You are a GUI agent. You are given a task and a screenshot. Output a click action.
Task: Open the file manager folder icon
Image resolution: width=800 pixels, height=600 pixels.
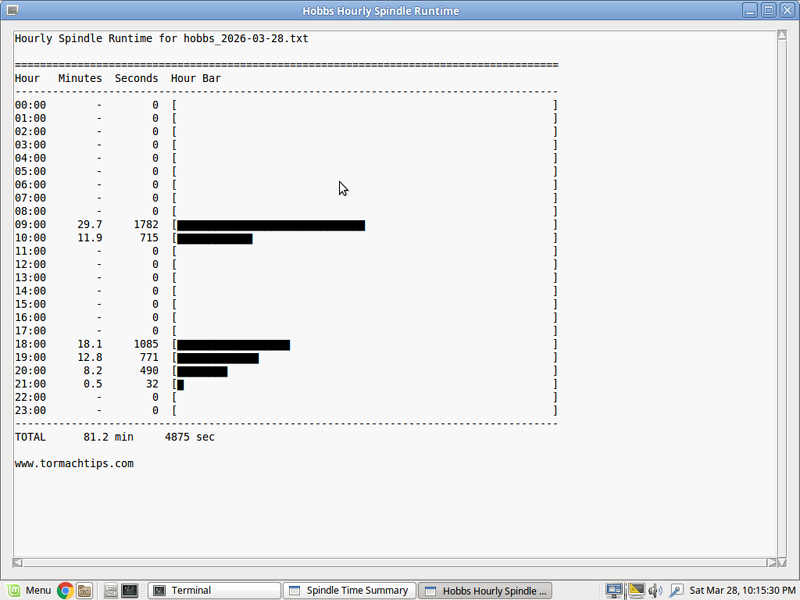click(85, 590)
